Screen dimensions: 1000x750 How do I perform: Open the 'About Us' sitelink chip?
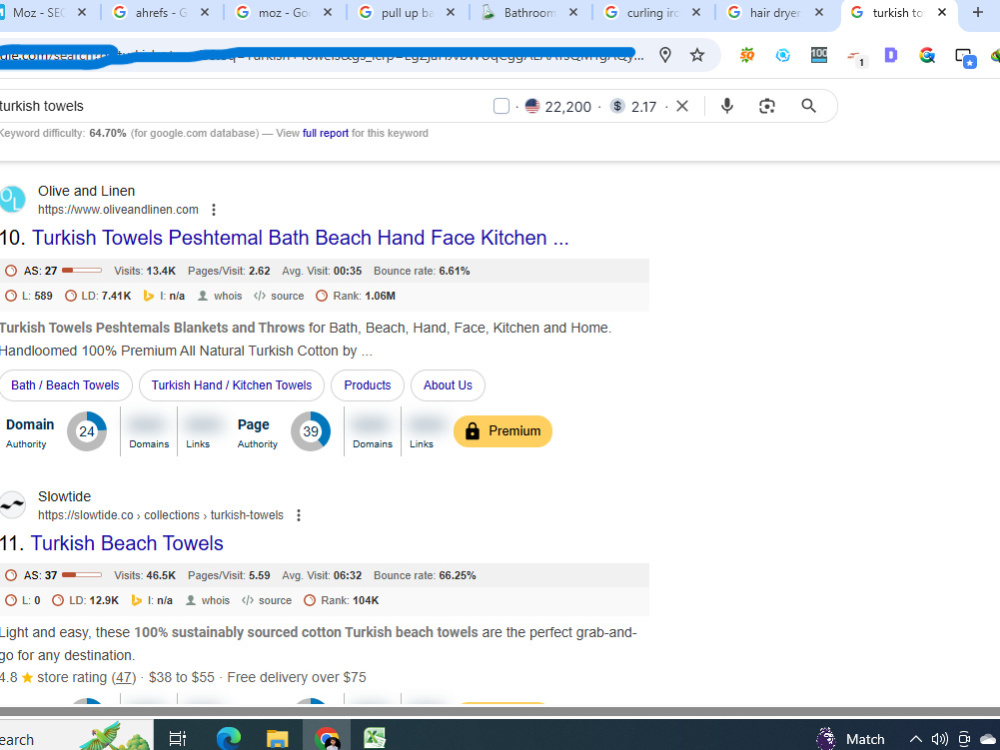[448, 385]
